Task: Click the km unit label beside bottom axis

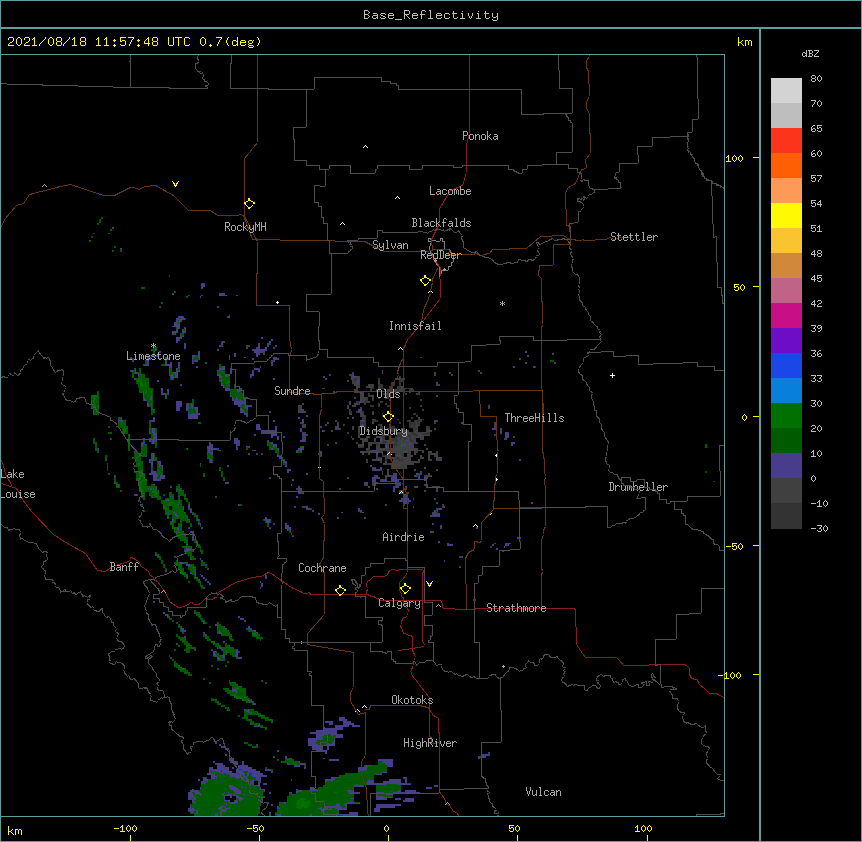Action: point(15,831)
